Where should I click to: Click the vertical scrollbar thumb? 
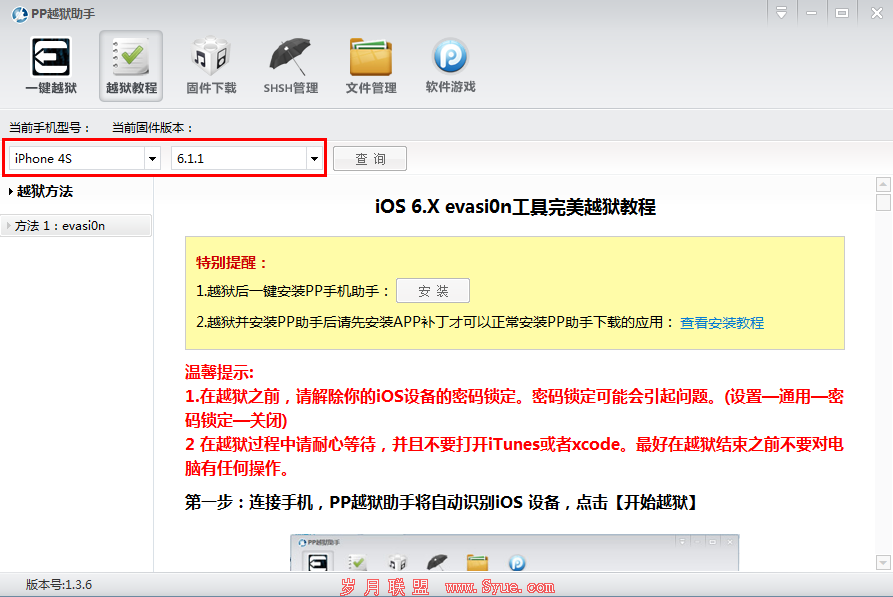(x=883, y=202)
